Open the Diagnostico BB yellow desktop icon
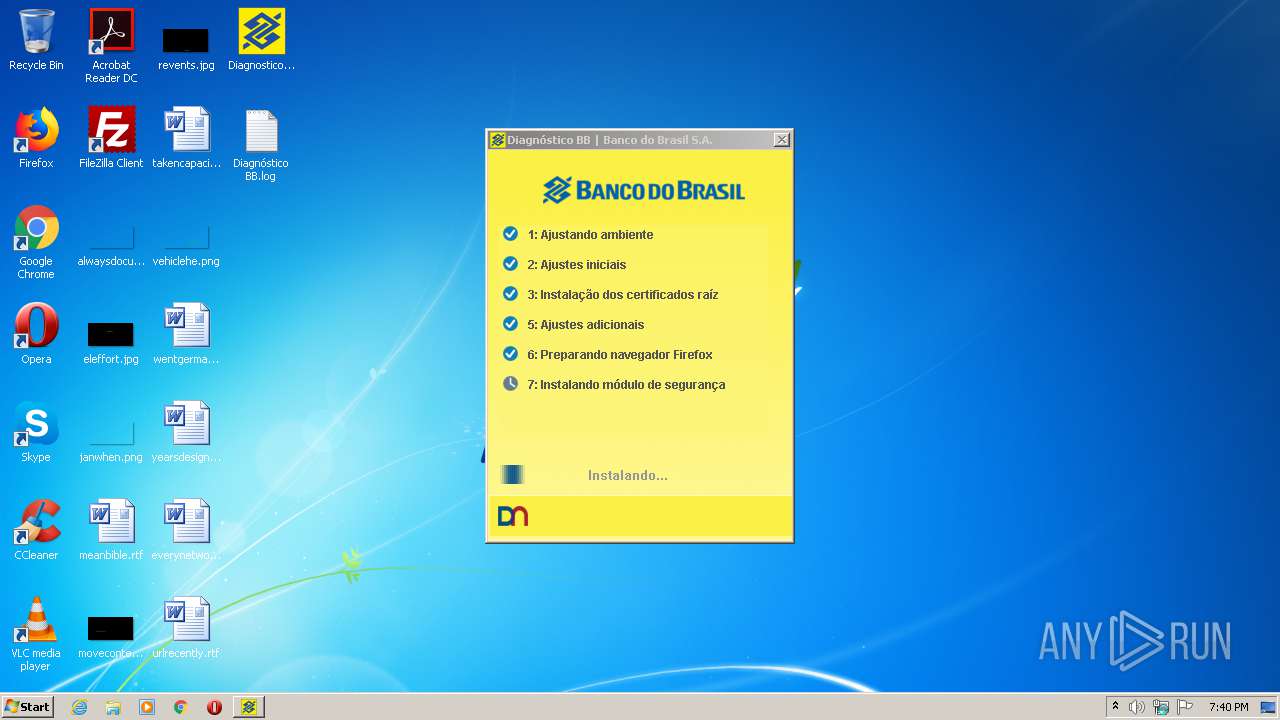Image resolution: width=1280 pixels, height=720 pixels. pos(261,40)
